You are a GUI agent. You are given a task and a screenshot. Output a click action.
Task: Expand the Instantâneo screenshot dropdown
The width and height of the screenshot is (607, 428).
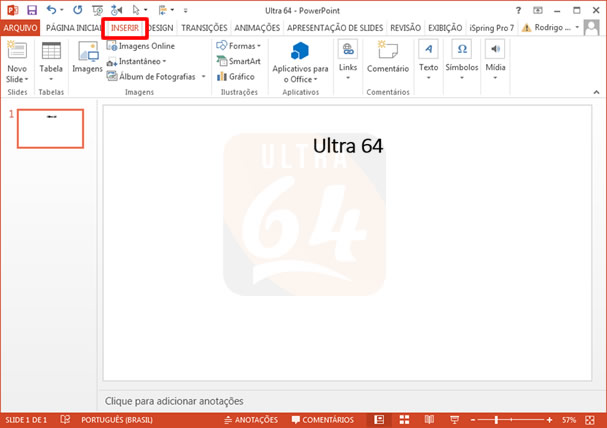click(x=165, y=61)
